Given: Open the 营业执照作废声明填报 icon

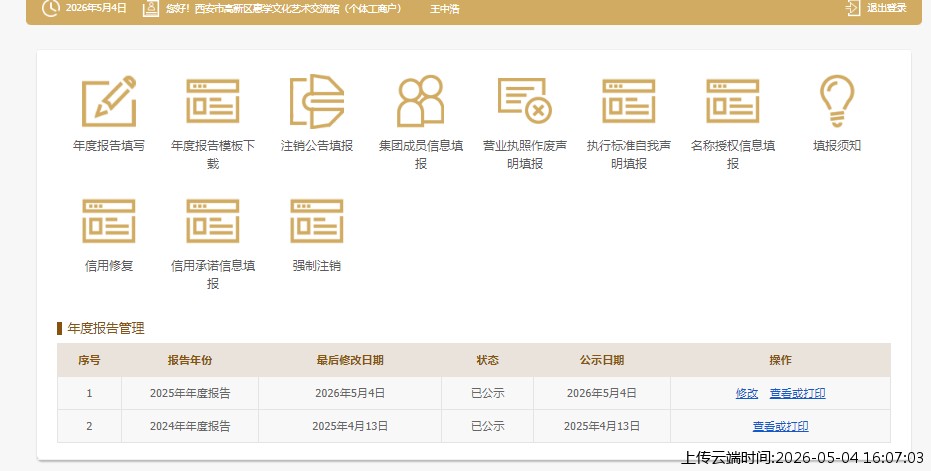Looking at the screenshot, I should coord(525,100).
